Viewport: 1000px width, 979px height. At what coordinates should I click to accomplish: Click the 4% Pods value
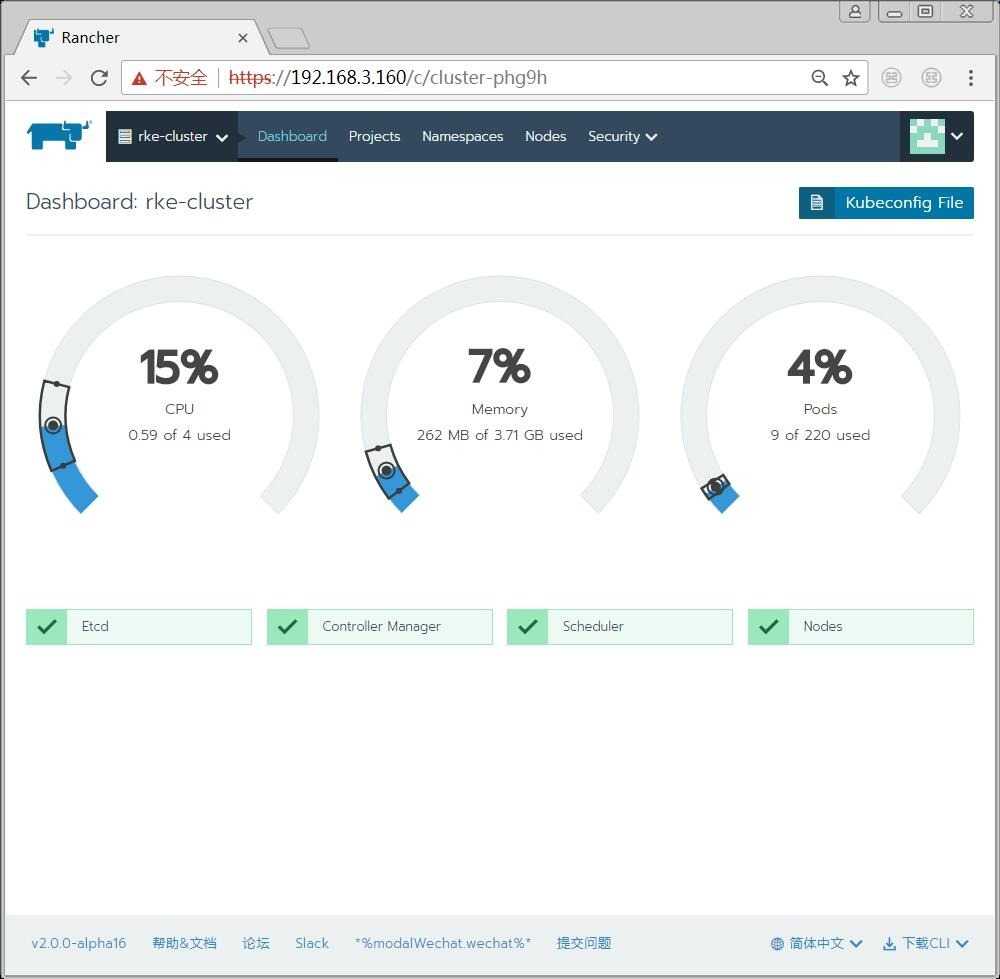(820, 367)
